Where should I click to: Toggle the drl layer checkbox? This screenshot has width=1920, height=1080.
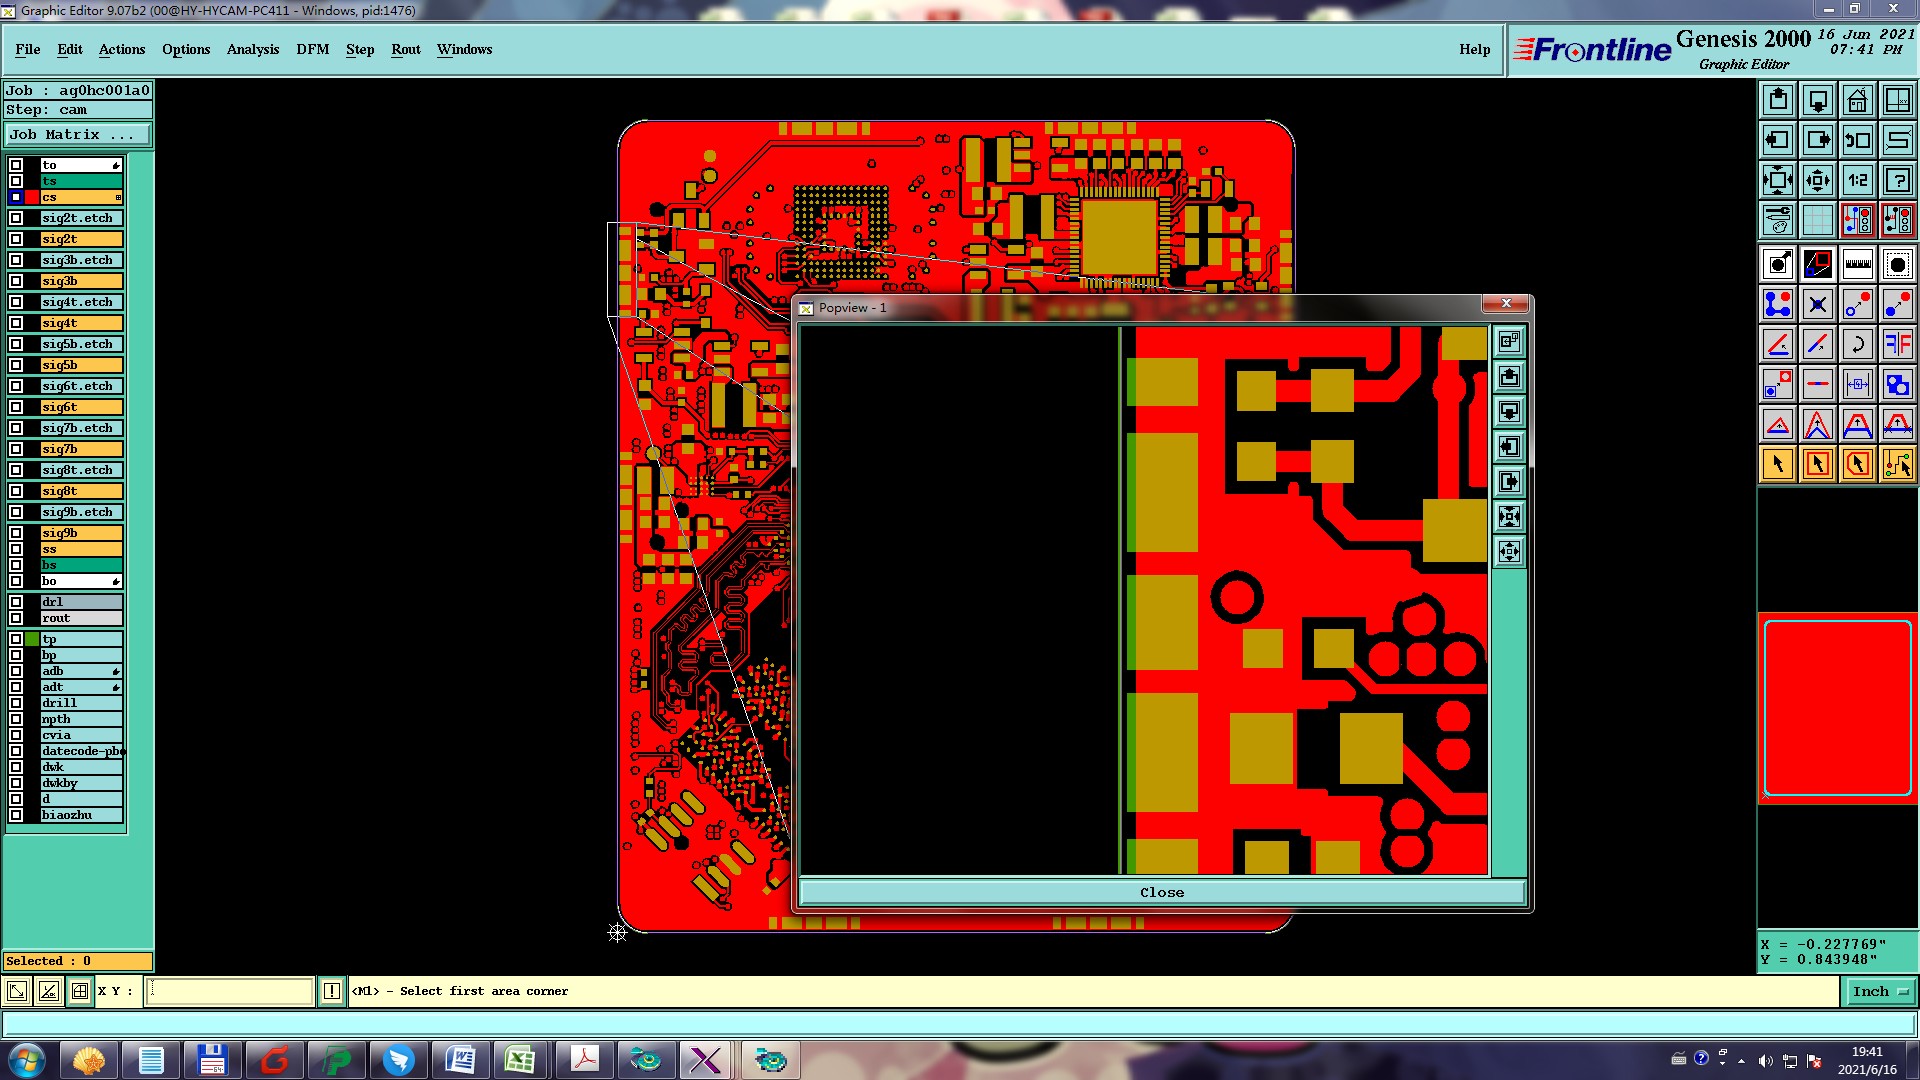(x=16, y=602)
